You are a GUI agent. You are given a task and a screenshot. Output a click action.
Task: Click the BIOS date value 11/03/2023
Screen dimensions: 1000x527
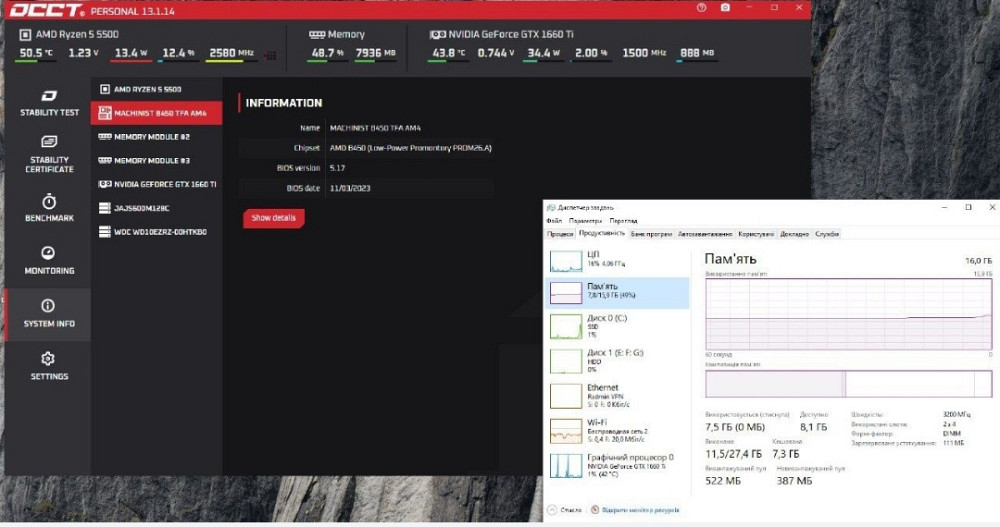pos(349,188)
